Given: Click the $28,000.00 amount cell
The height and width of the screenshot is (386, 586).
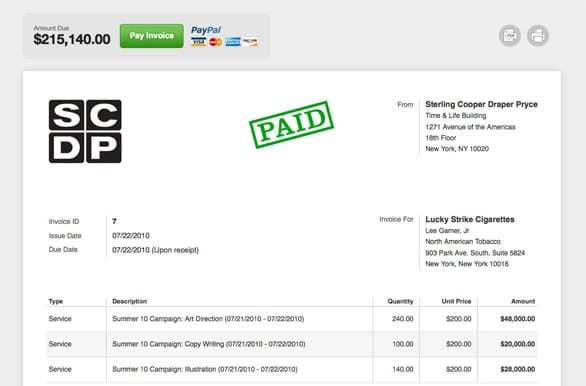Looking at the screenshot, I should point(518,369).
